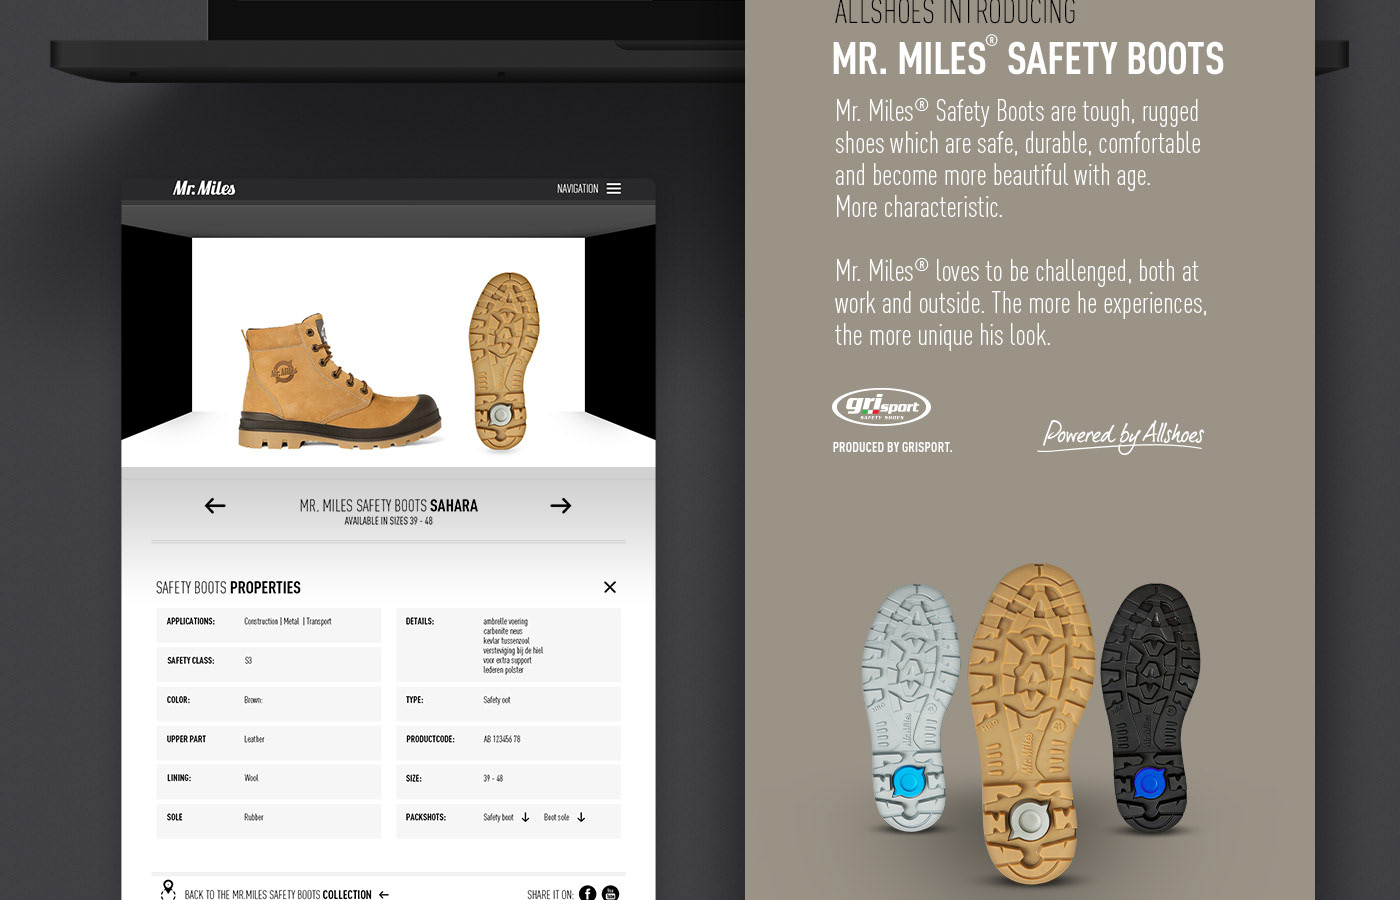Open Back to the Mr.Miles Safety Boots Collection link
The width and height of the screenshot is (1400, 900).
pos(278,895)
